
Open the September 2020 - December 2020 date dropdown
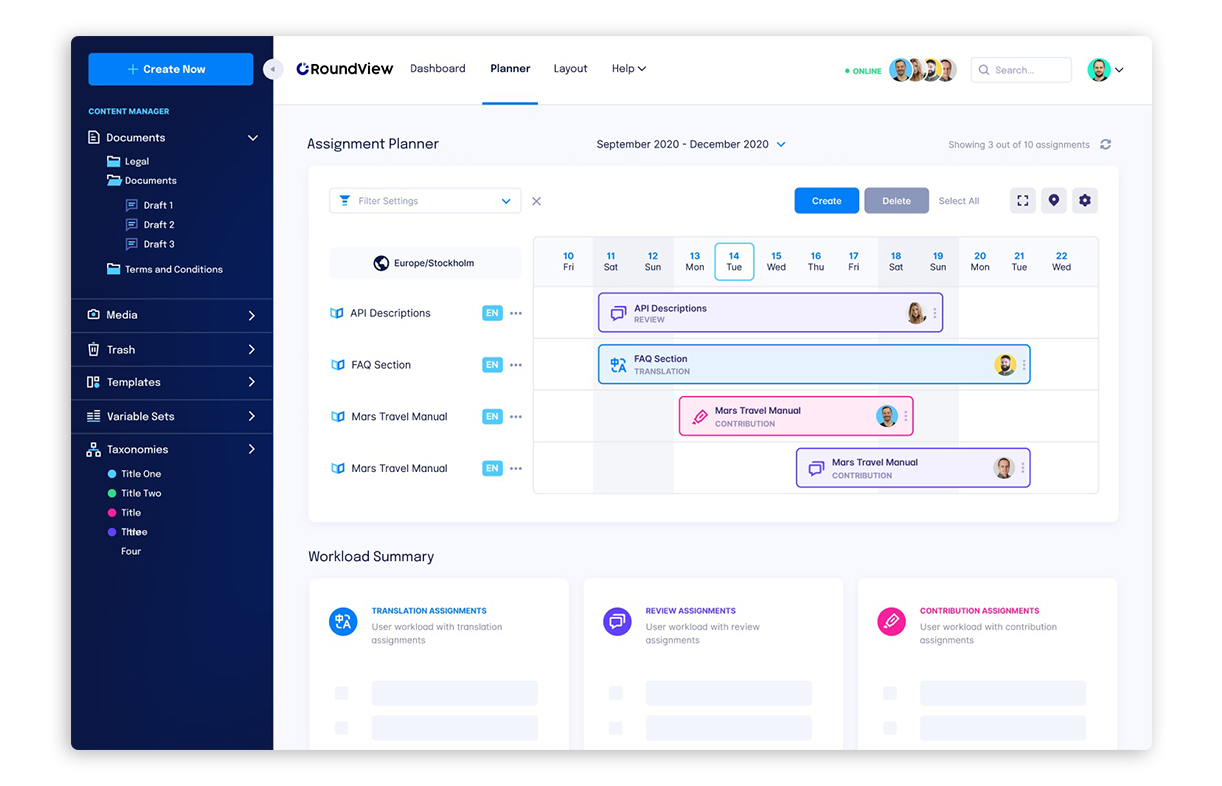[x=690, y=144]
